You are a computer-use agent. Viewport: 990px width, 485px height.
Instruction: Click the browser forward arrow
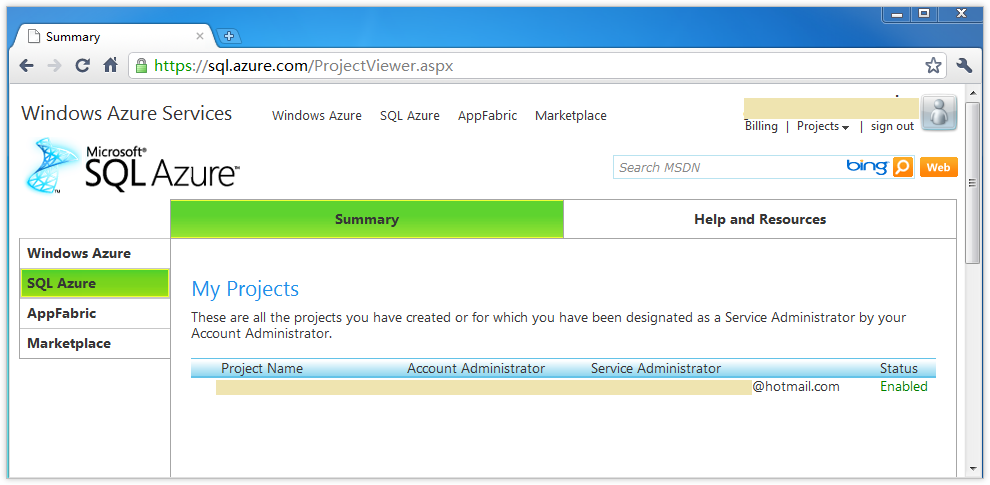tap(54, 66)
